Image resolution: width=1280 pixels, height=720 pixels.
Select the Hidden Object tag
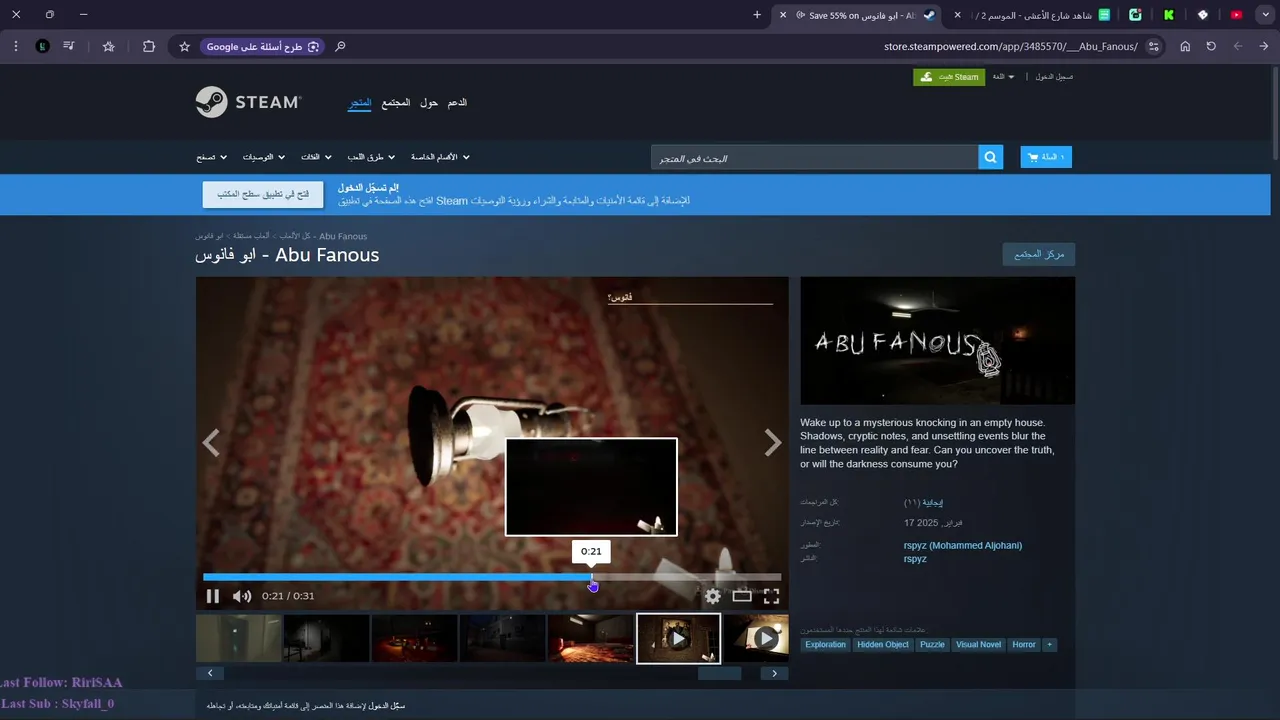tap(883, 645)
